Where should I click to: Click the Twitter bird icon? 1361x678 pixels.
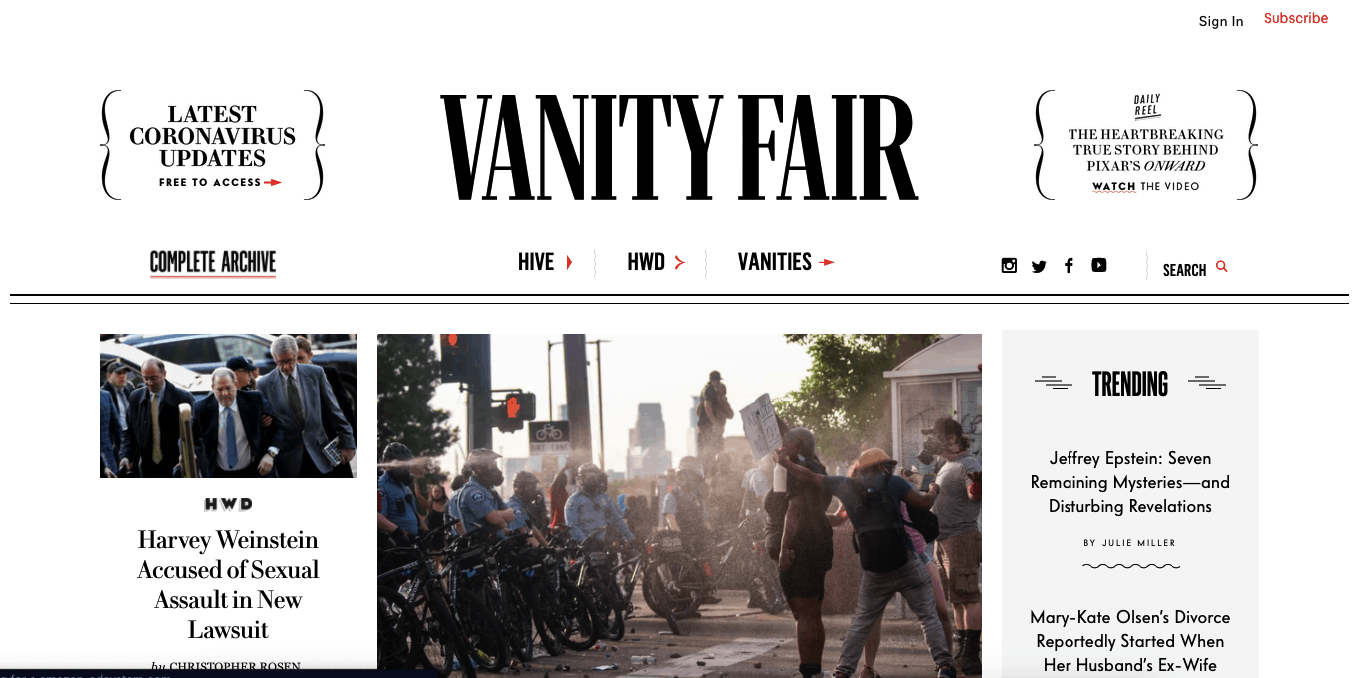click(x=1039, y=266)
